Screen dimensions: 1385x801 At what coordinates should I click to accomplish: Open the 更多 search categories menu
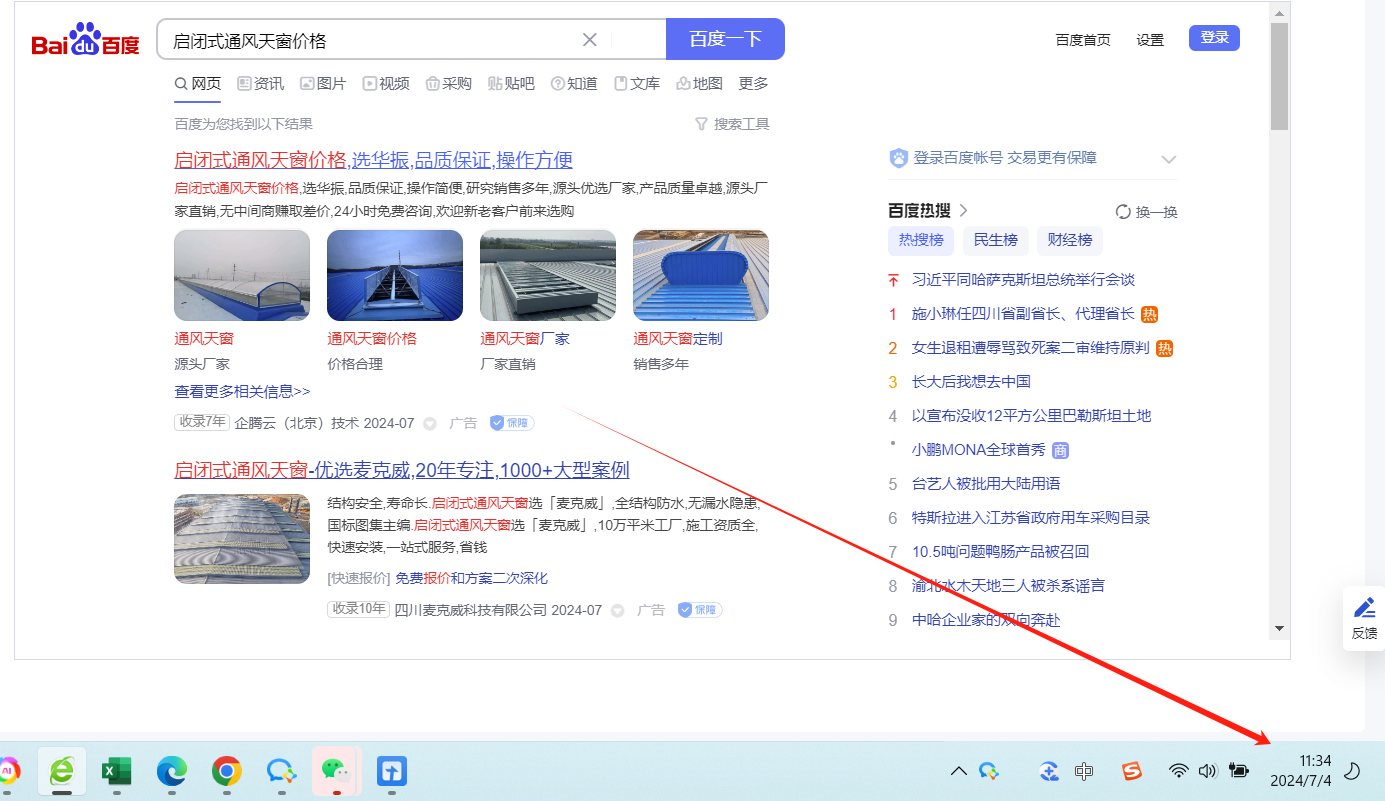753,84
